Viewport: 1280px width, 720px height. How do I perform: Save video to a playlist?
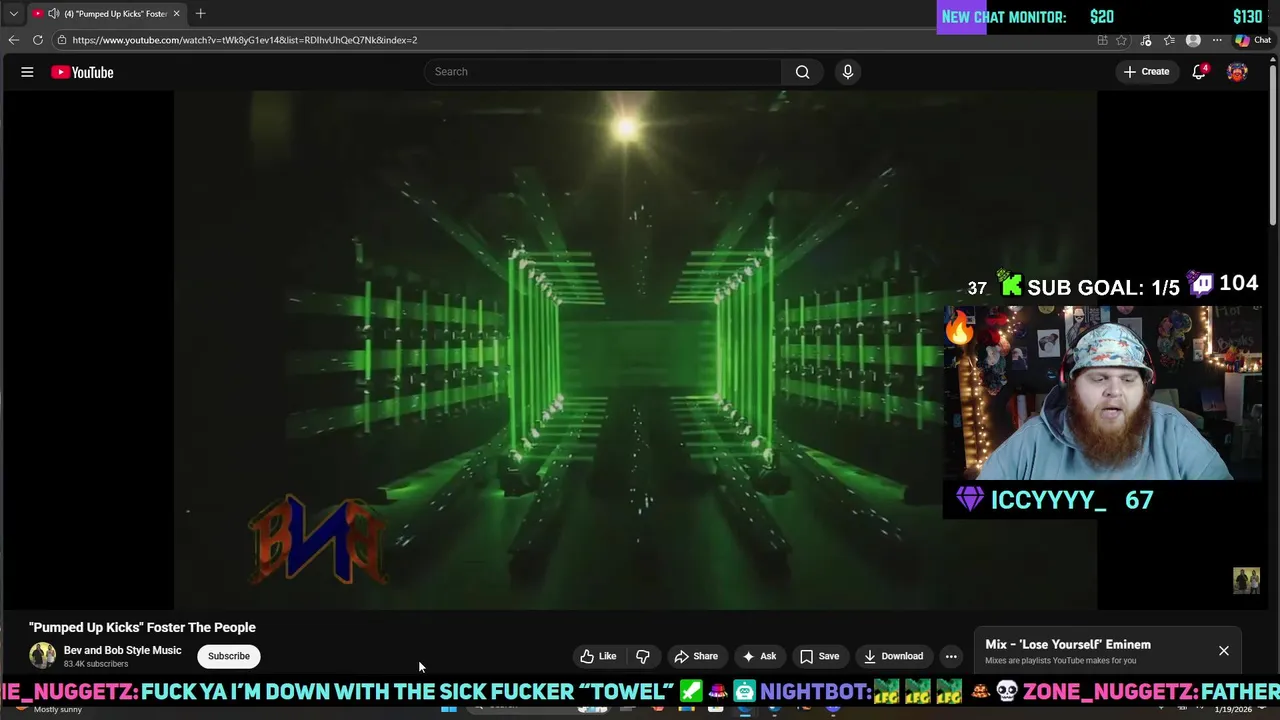[819, 656]
